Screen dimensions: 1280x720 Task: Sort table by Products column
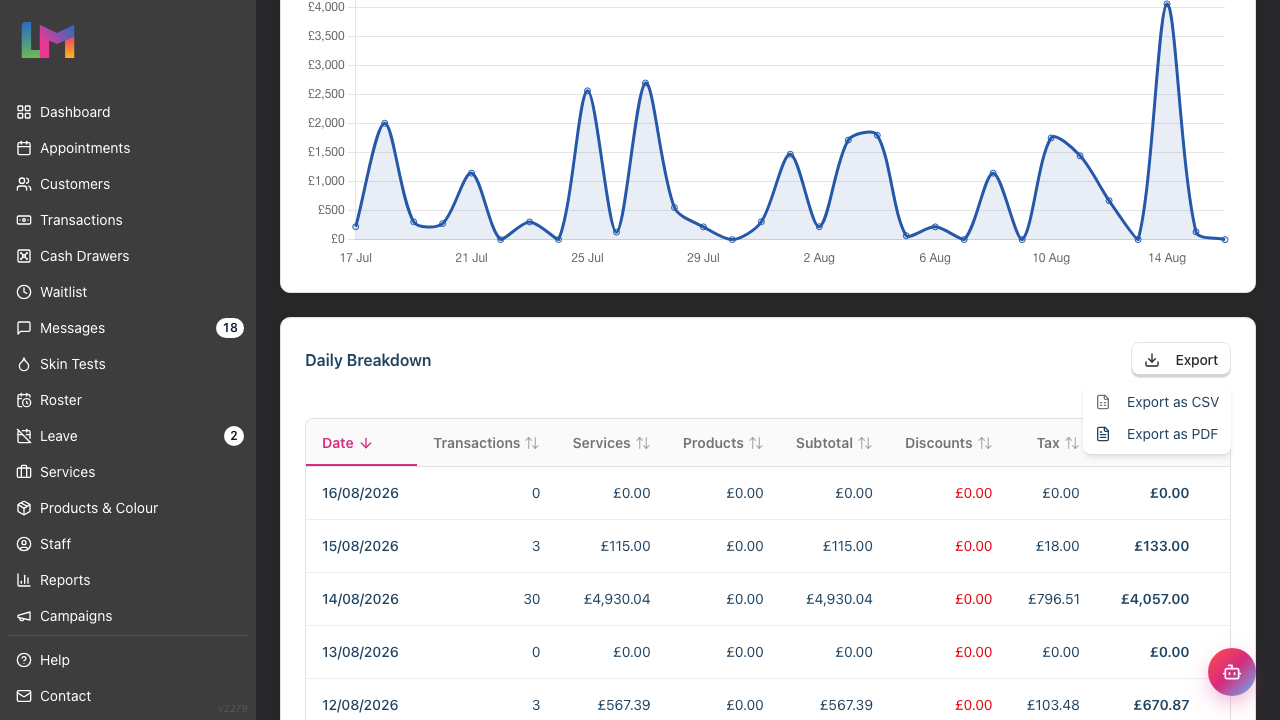coord(723,443)
